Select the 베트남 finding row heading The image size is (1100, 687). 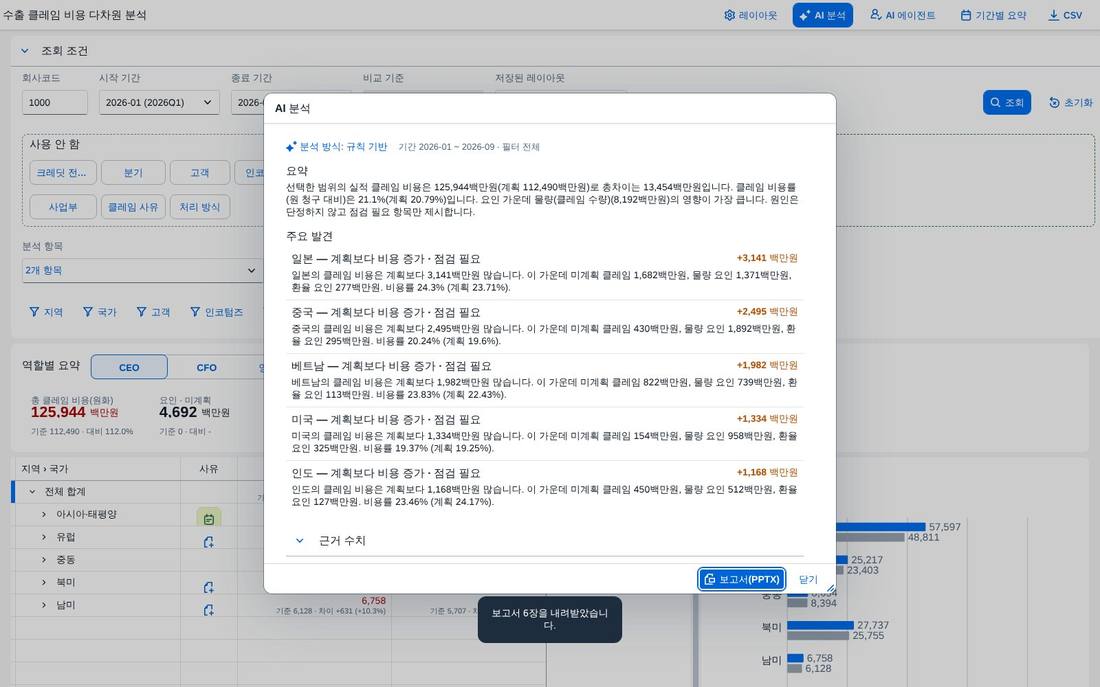pos(391,366)
